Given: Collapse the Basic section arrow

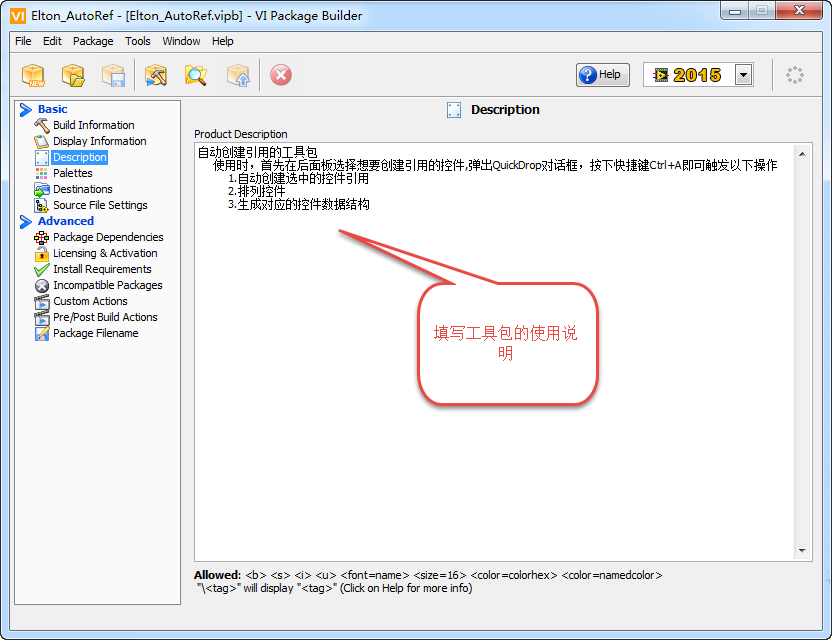Looking at the screenshot, I should coord(25,109).
